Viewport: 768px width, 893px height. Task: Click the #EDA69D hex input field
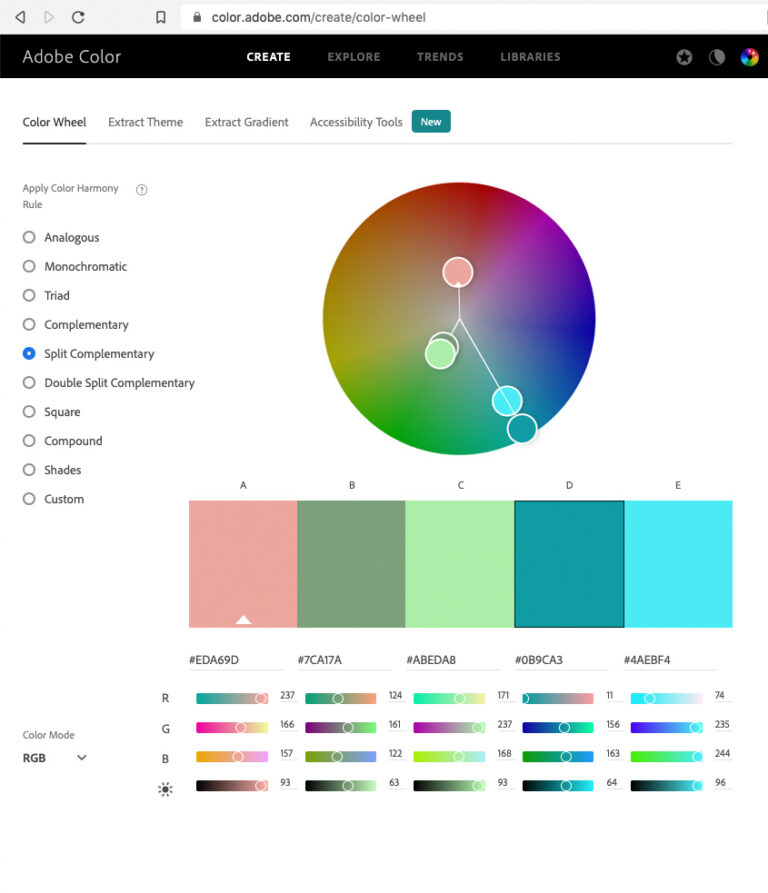pyautogui.click(x=236, y=660)
